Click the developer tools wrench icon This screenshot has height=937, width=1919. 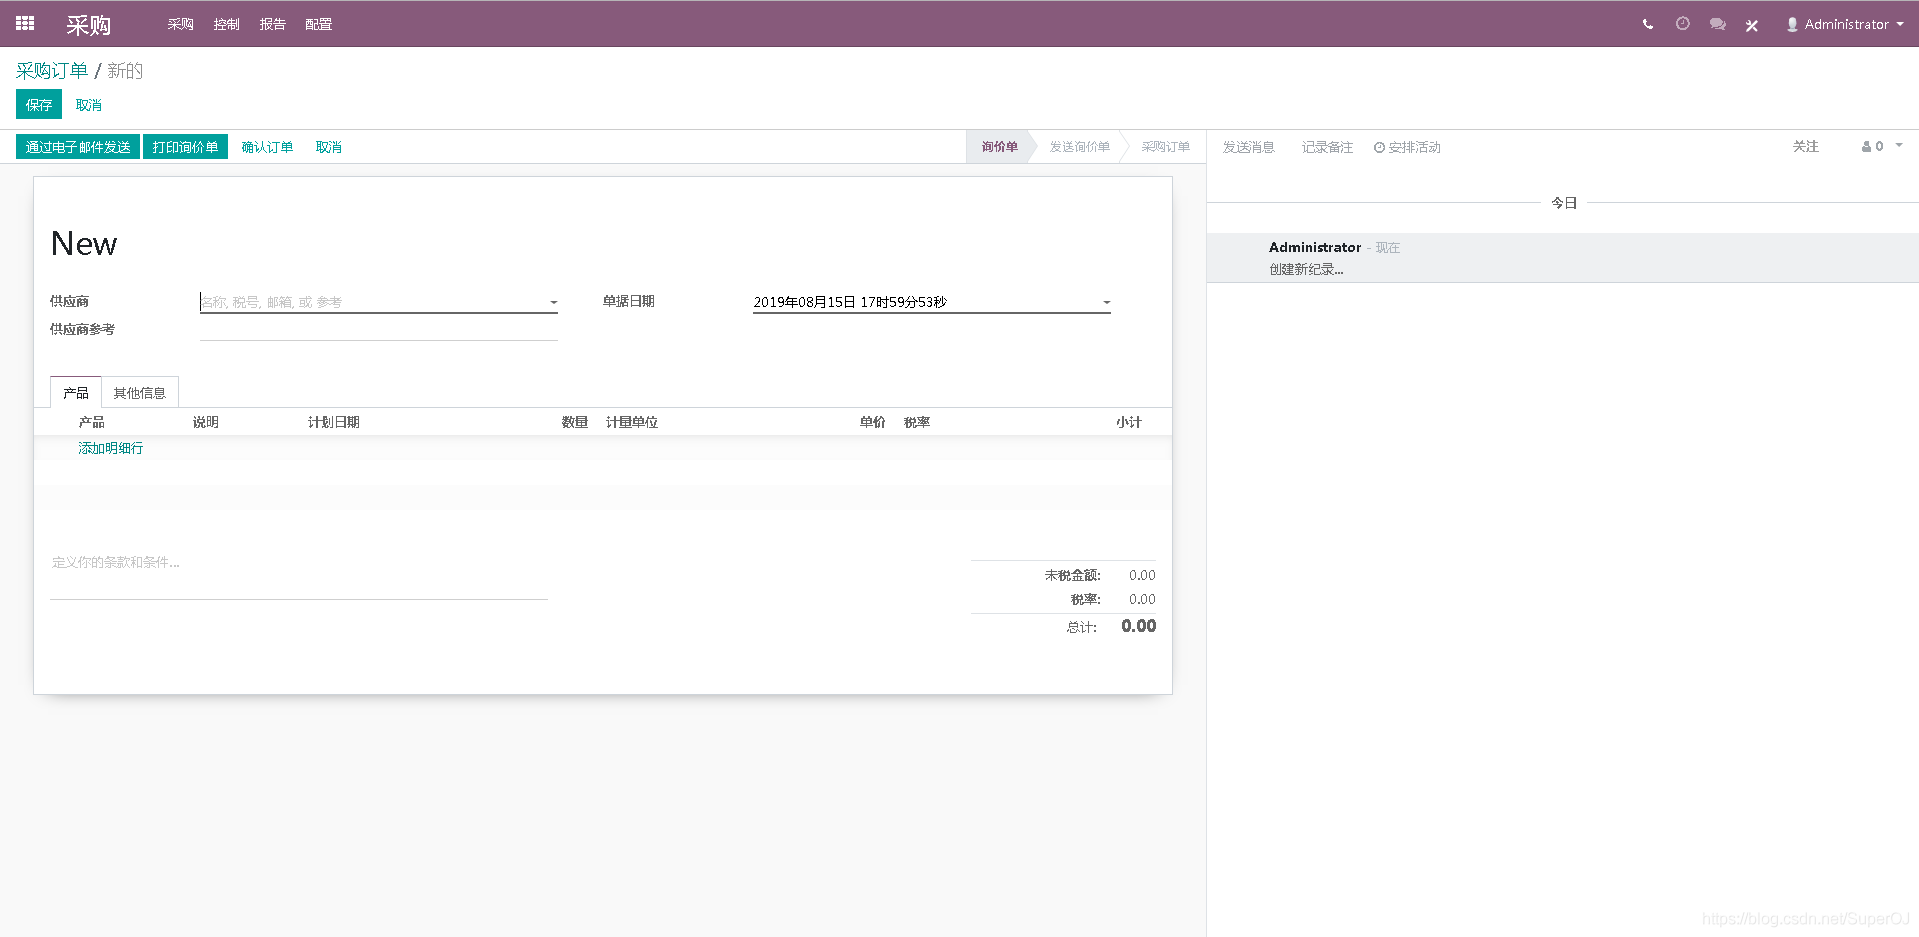coord(1752,25)
